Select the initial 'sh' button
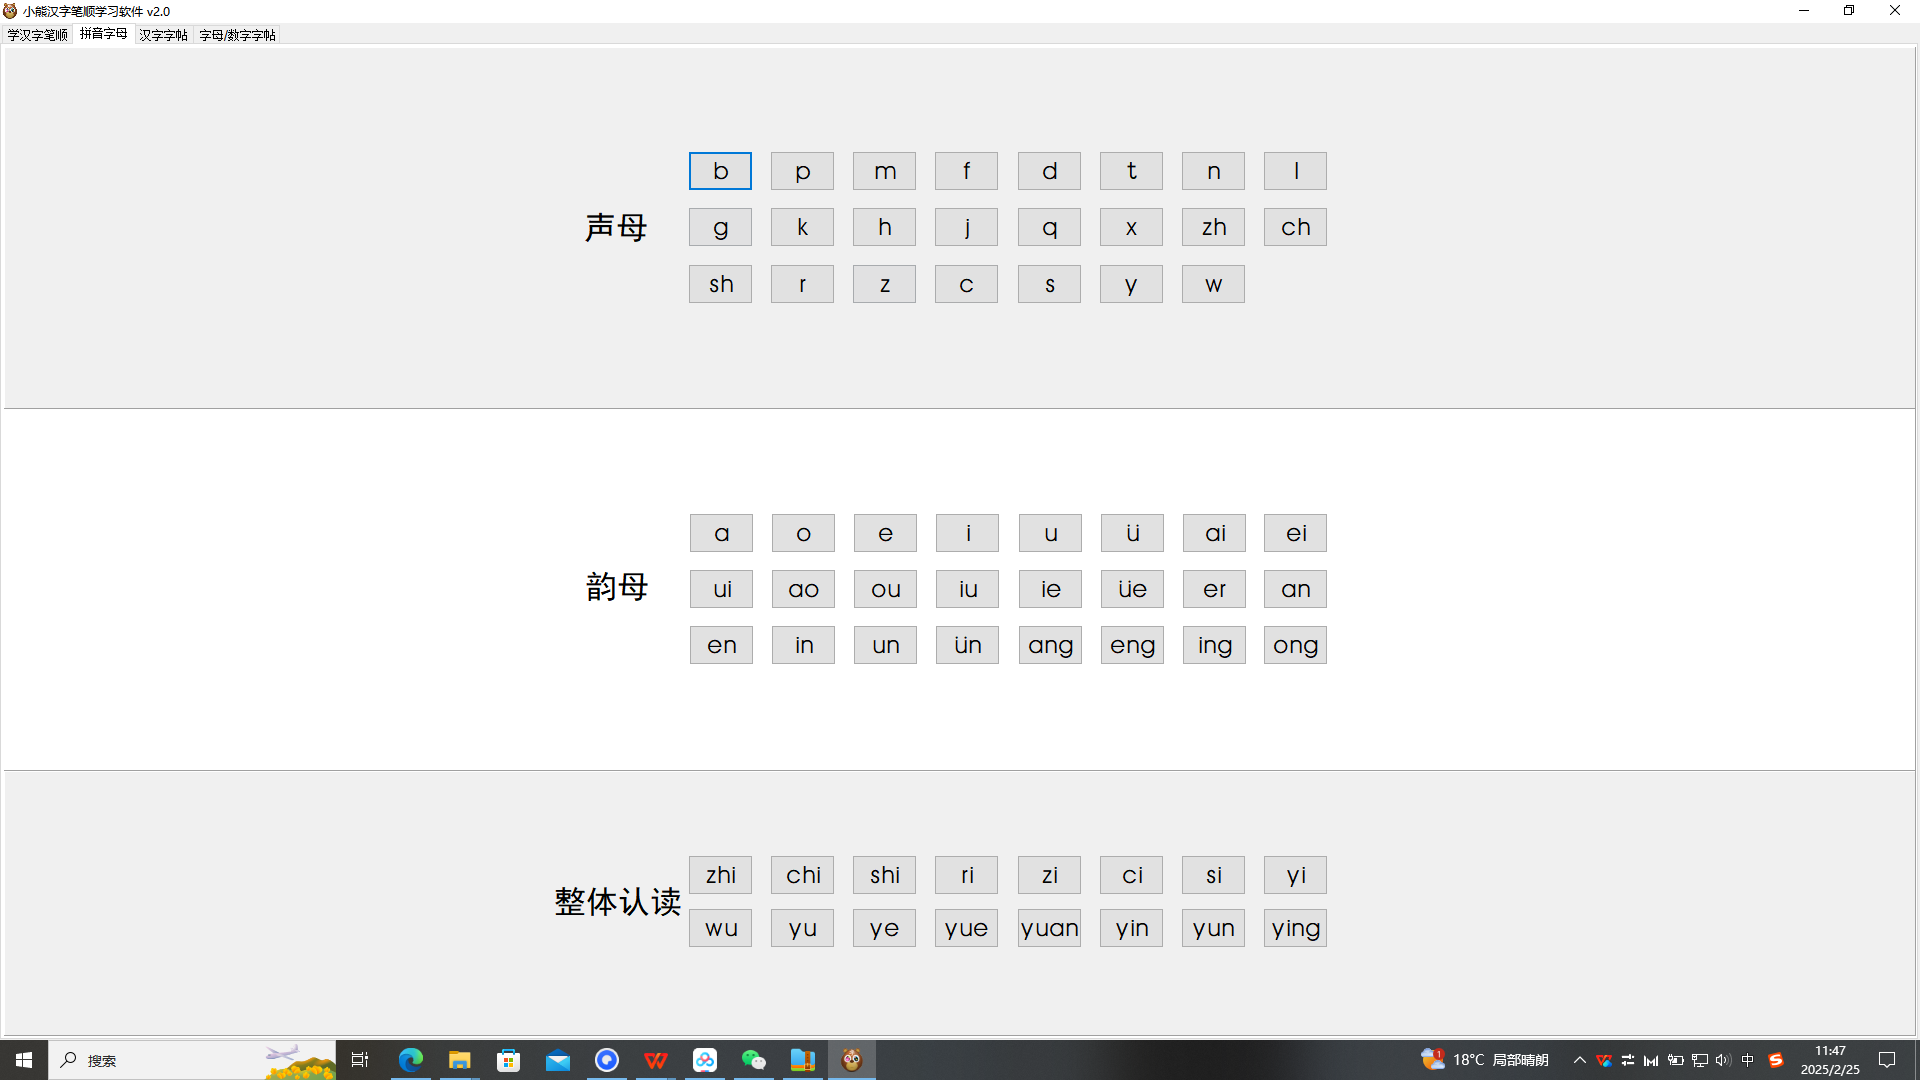 click(720, 284)
